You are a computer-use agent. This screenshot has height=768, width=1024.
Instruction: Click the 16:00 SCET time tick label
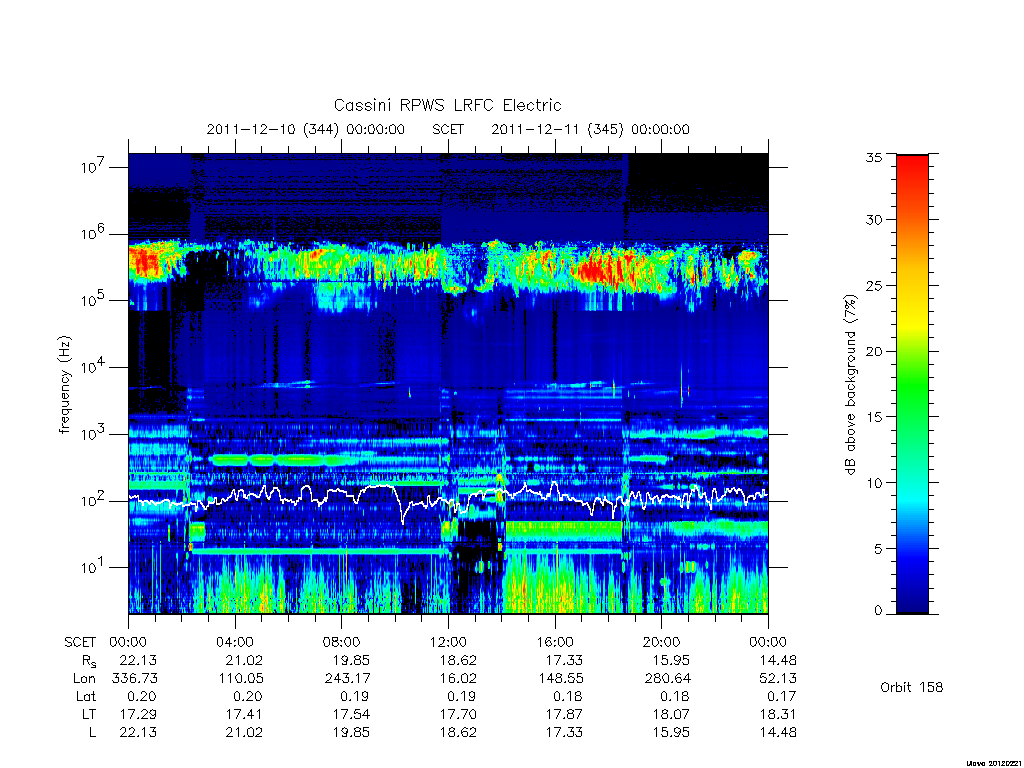pyautogui.click(x=555, y=642)
